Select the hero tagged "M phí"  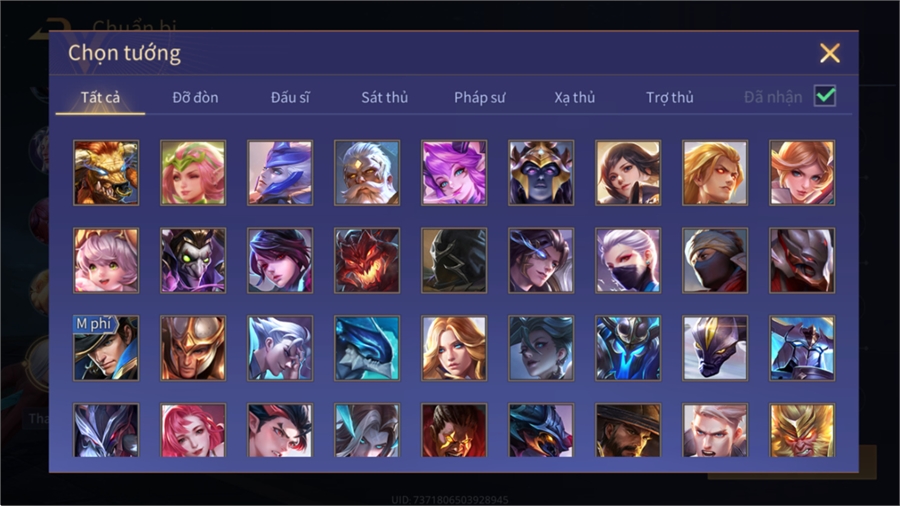click(106, 348)
